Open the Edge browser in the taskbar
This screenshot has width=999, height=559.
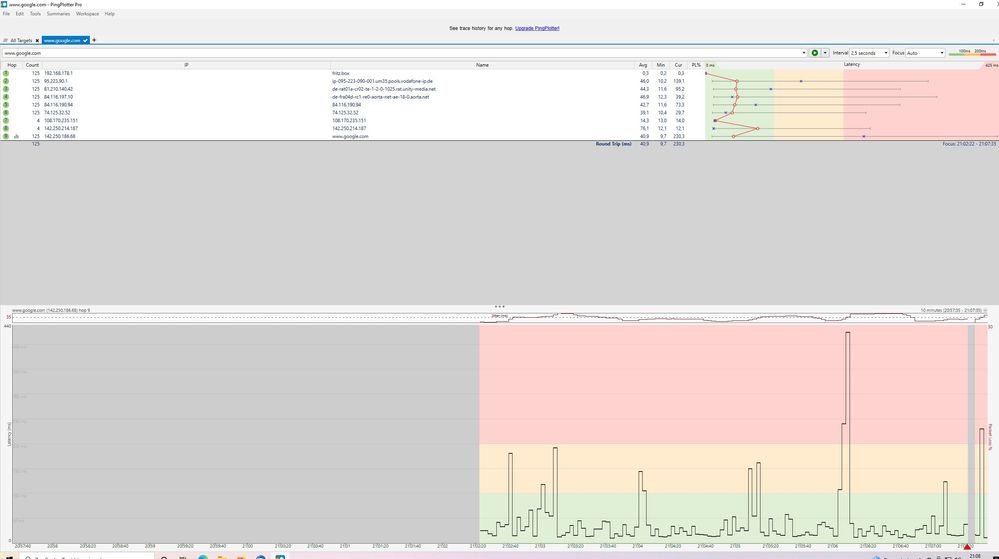203,556
